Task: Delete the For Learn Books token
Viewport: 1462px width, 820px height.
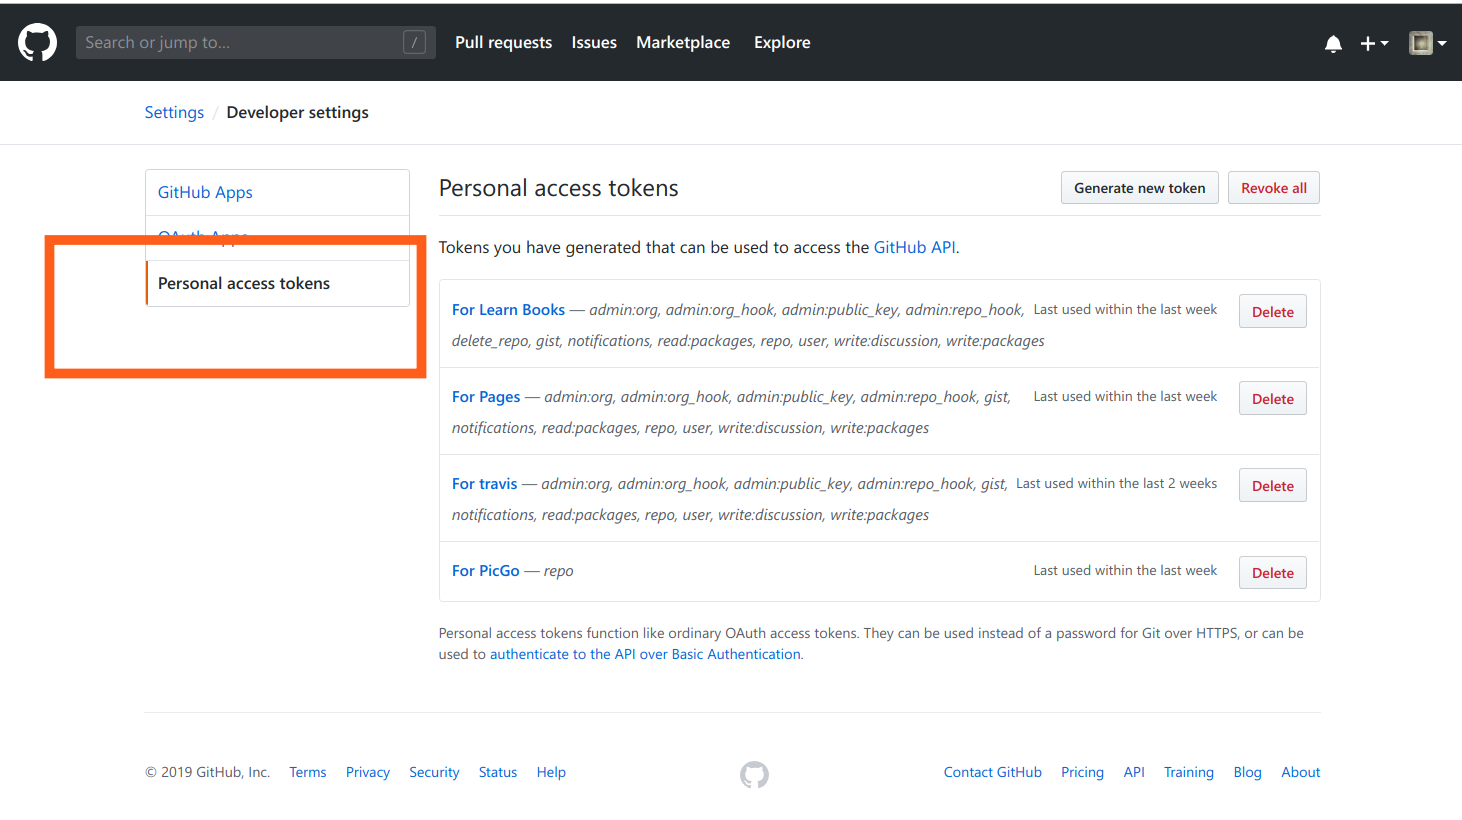Action: pos(1273,312)
